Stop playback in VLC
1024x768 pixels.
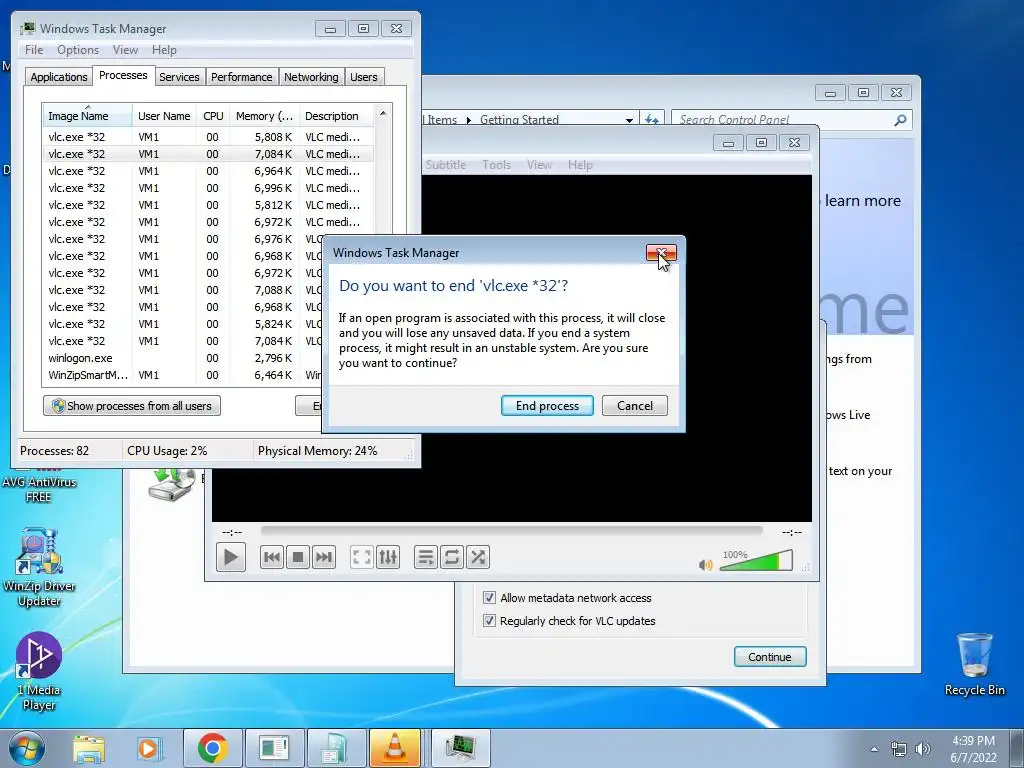[x=298, y=557]
